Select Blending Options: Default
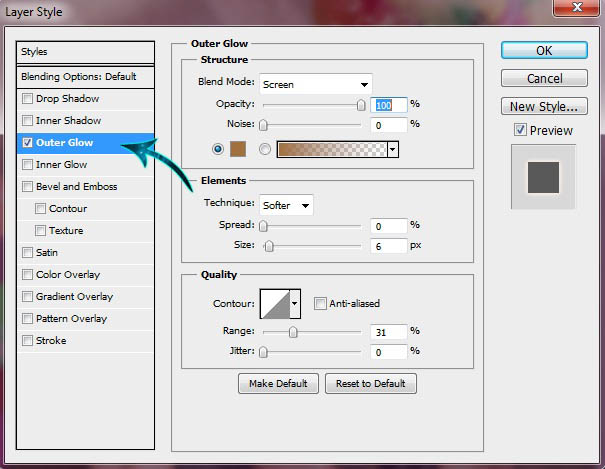Viewport: 605px width, 469px height. click(85, 77)
